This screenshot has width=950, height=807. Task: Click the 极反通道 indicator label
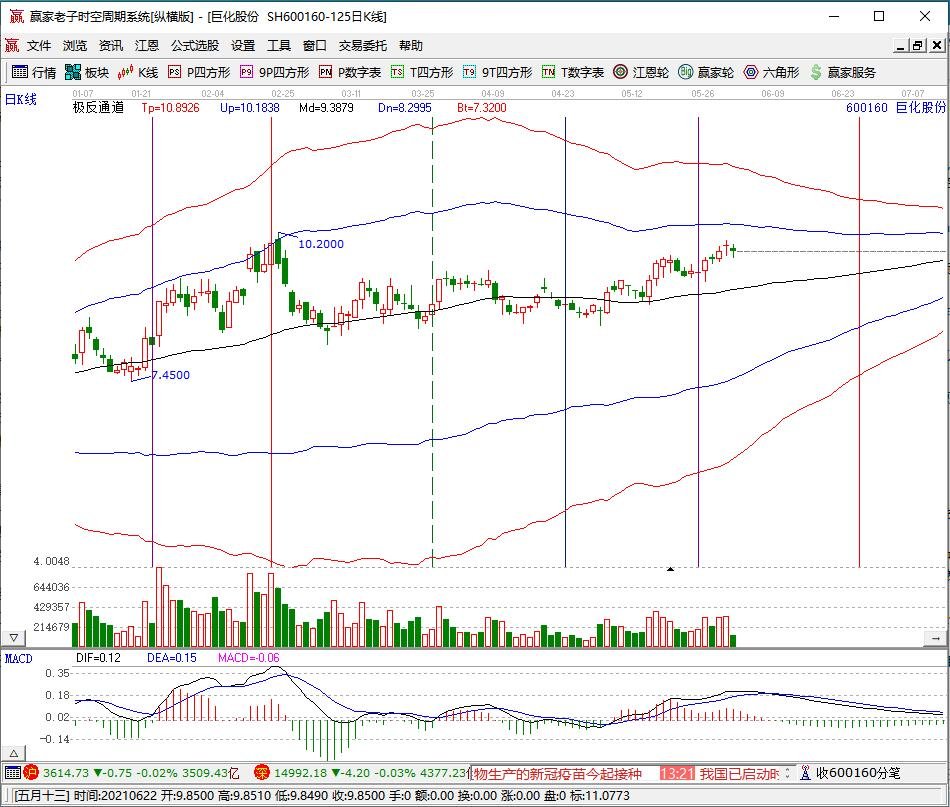tap(98, 107)
